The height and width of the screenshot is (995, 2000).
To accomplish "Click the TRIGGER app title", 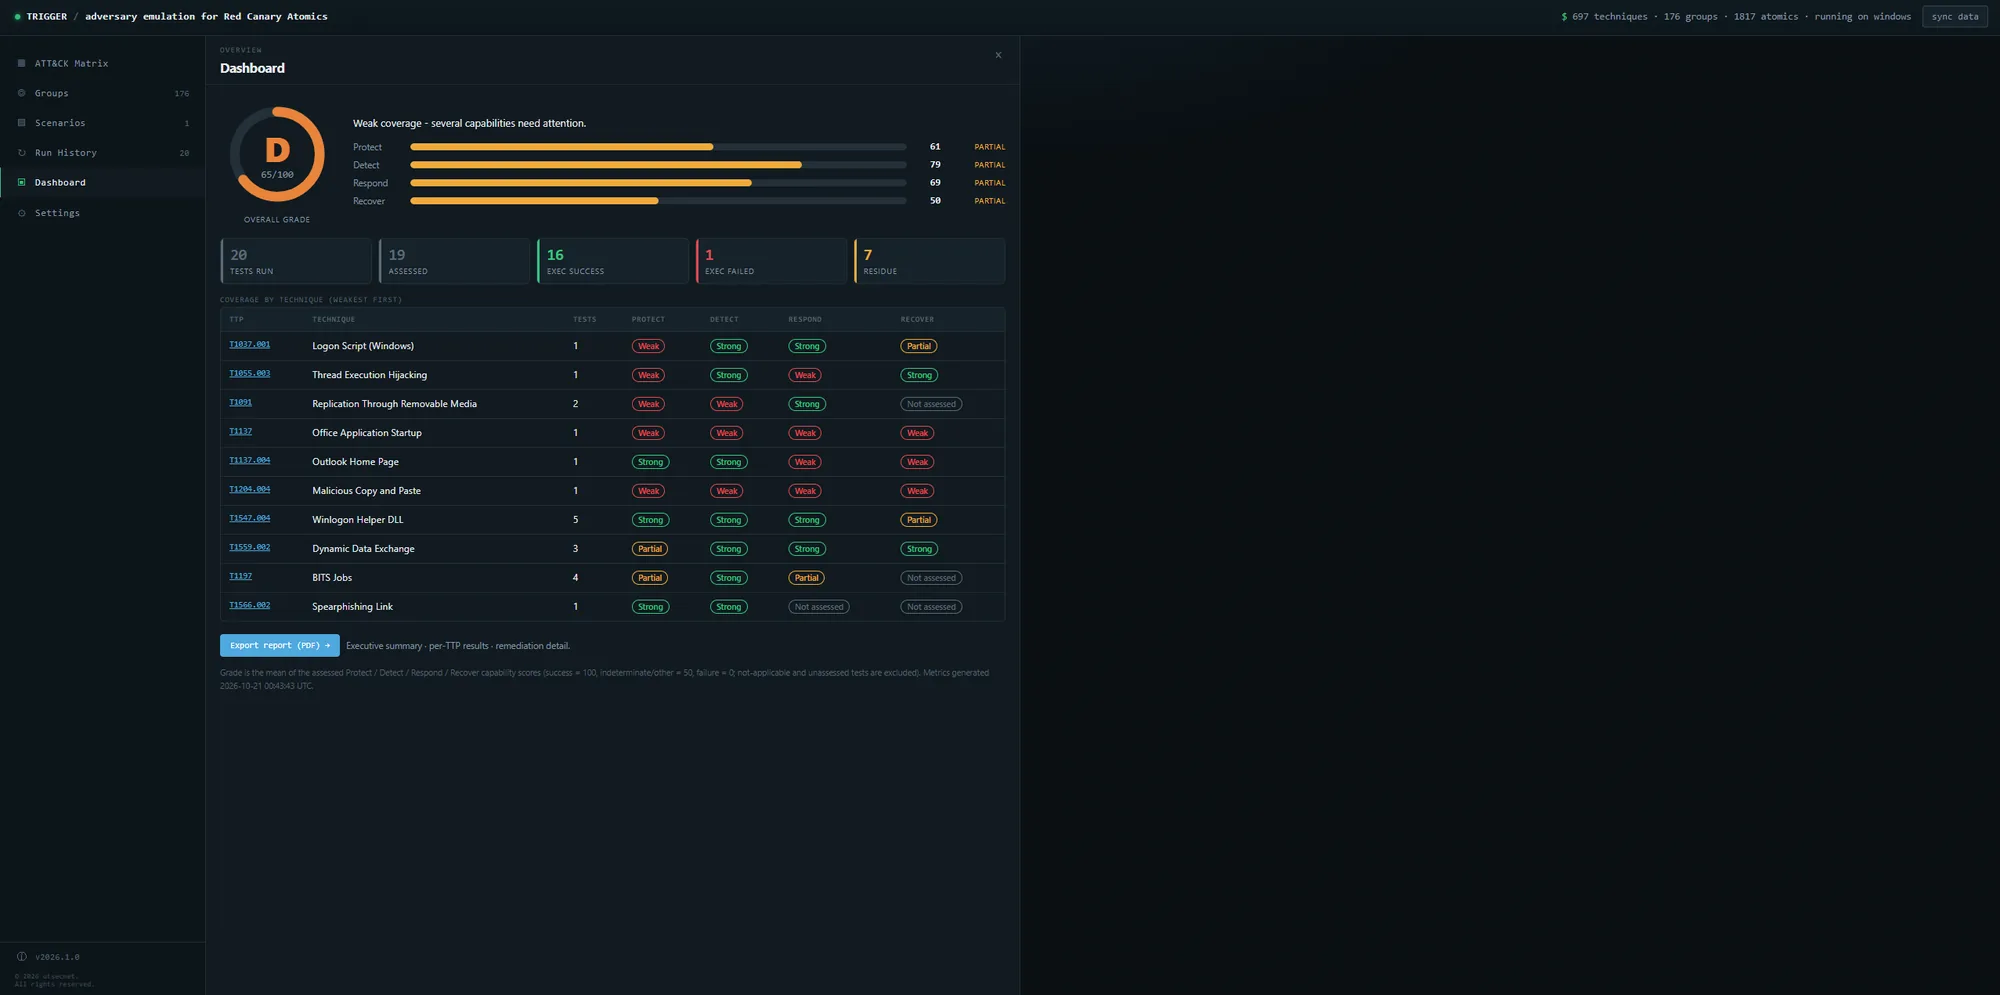I will click(46, 17).
